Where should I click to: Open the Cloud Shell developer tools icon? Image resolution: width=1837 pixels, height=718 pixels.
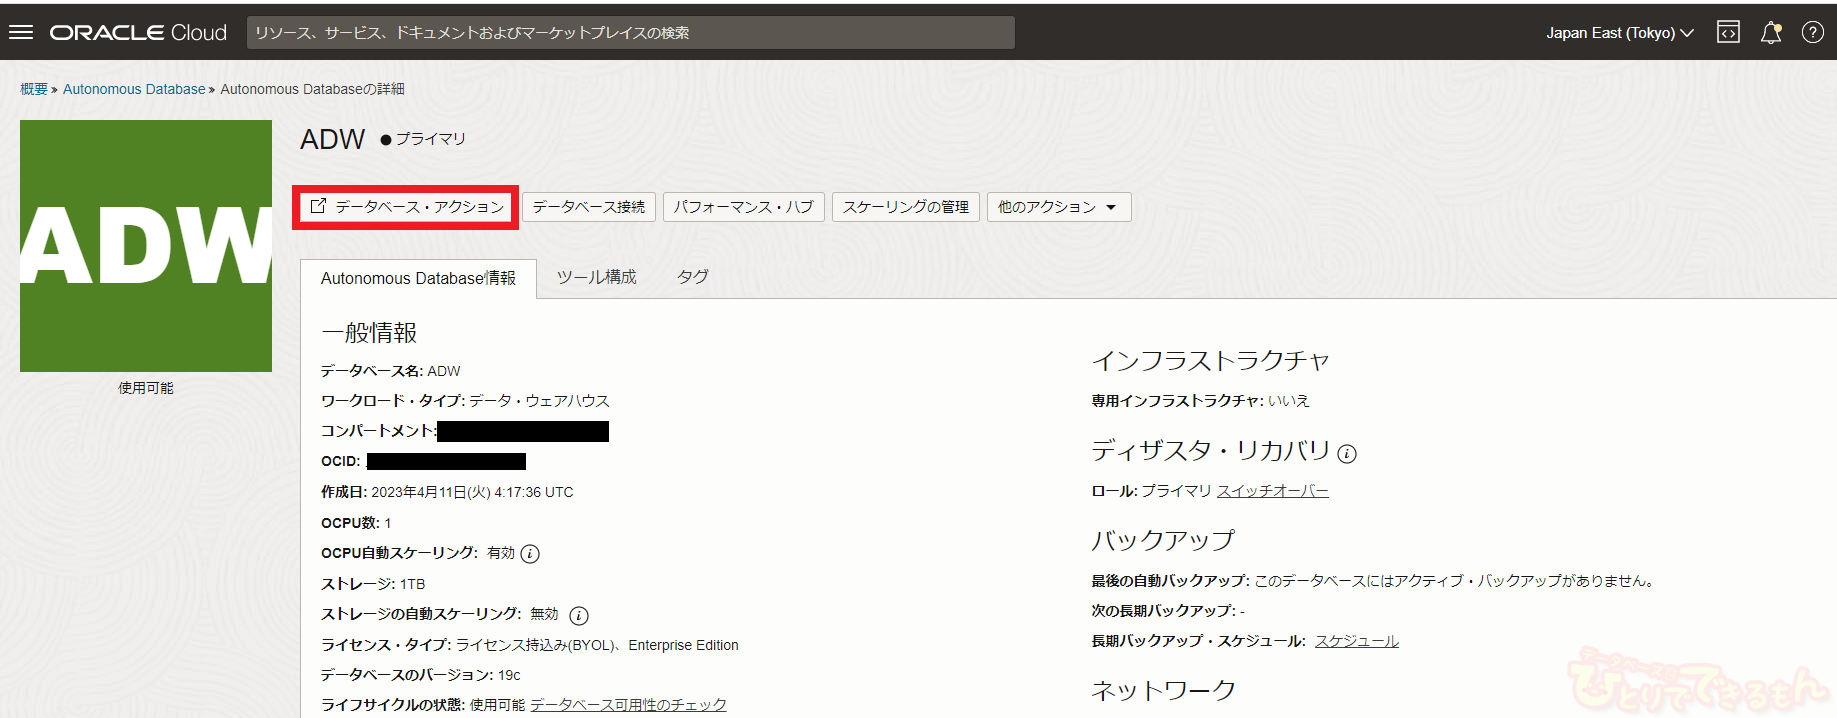point(1728,33)
